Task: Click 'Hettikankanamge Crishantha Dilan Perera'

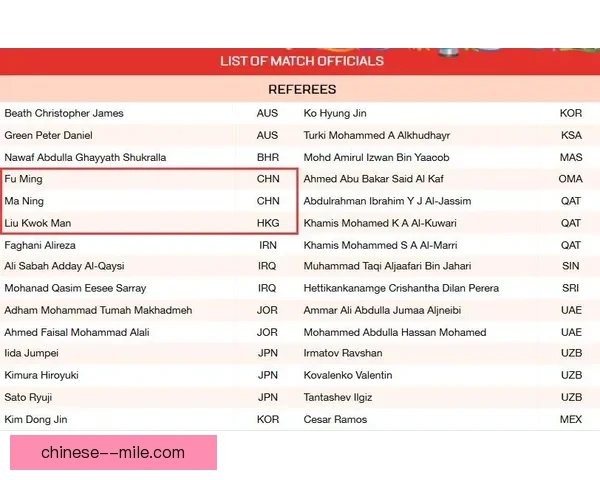Action: [x=401, y=288]
